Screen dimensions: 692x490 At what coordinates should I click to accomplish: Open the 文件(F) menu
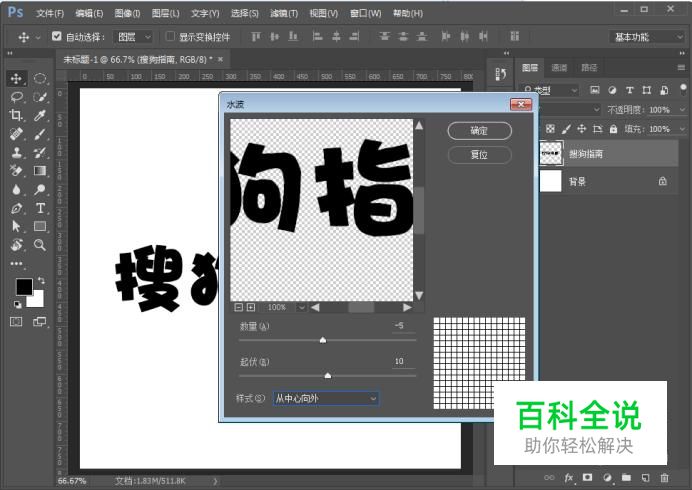pos(49,14)
